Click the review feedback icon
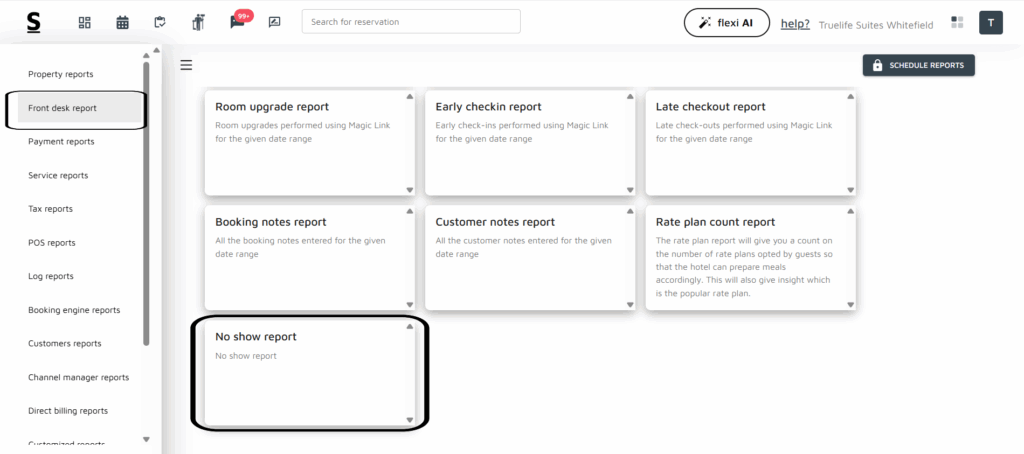1024x454 pixels. (274, 22)
